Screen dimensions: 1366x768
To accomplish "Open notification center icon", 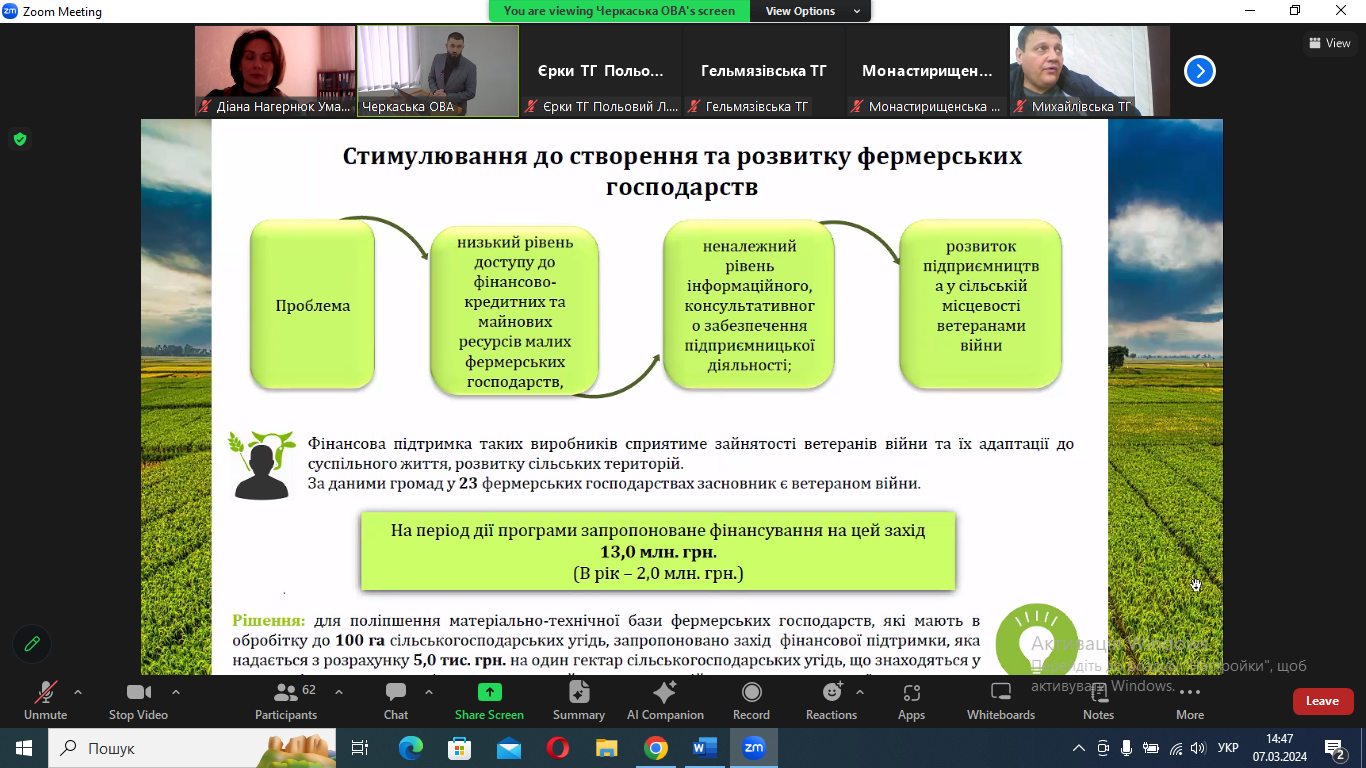I will coord(1335,748).
